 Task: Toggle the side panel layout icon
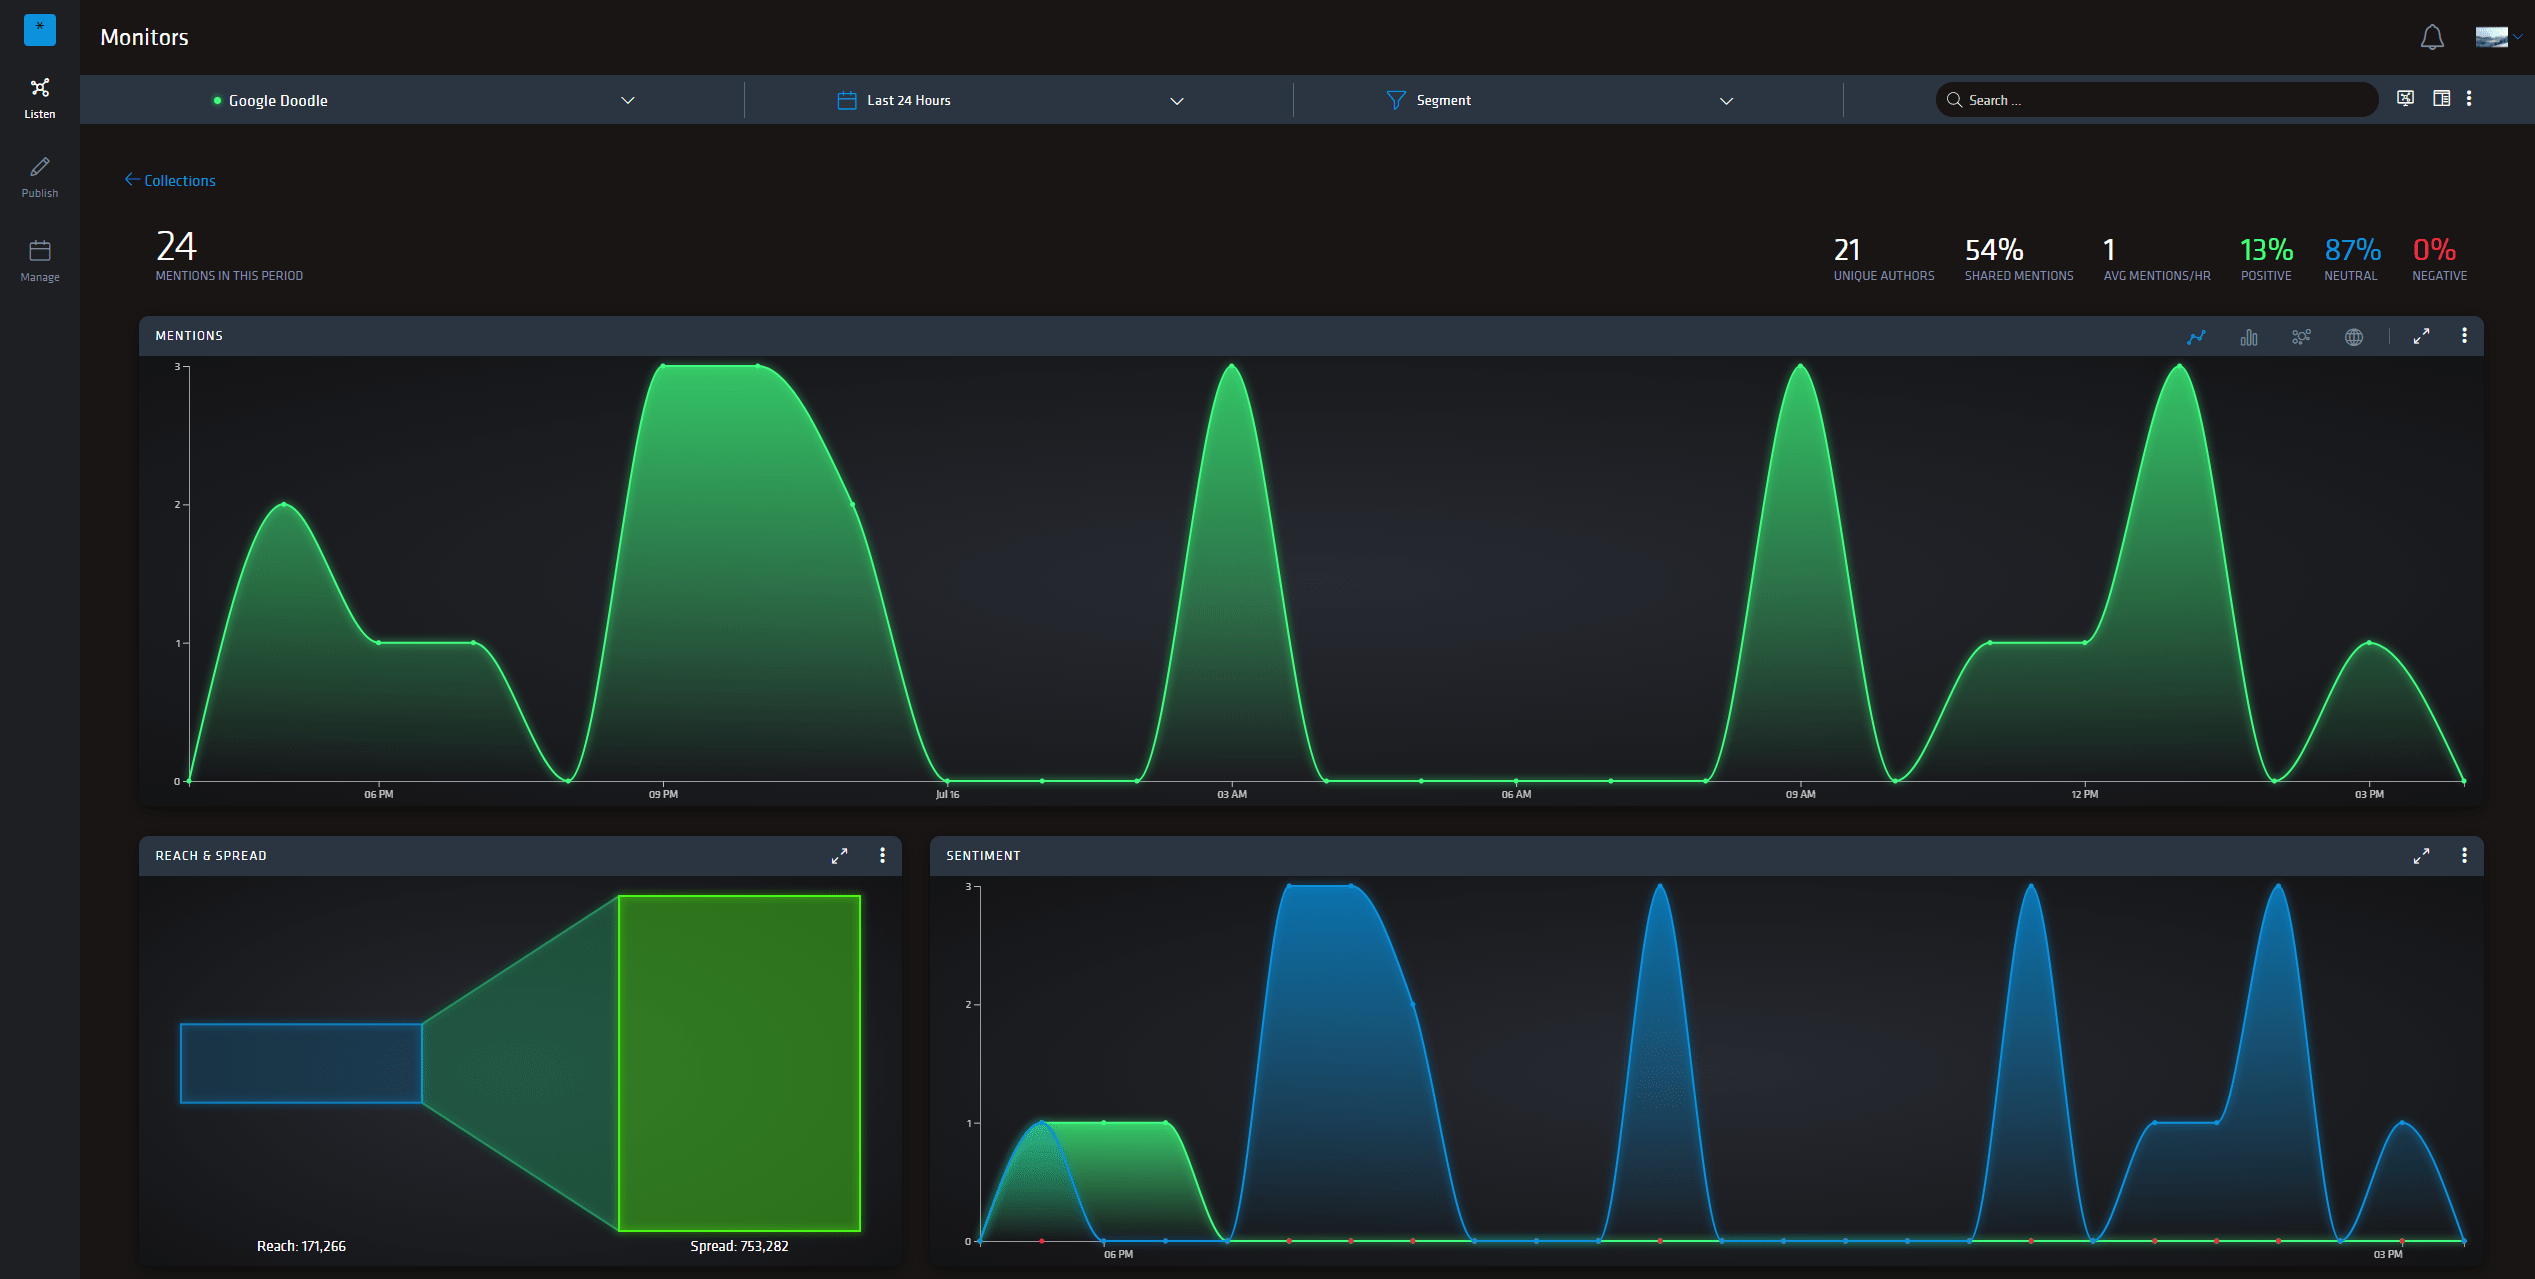pos(2441,98)
